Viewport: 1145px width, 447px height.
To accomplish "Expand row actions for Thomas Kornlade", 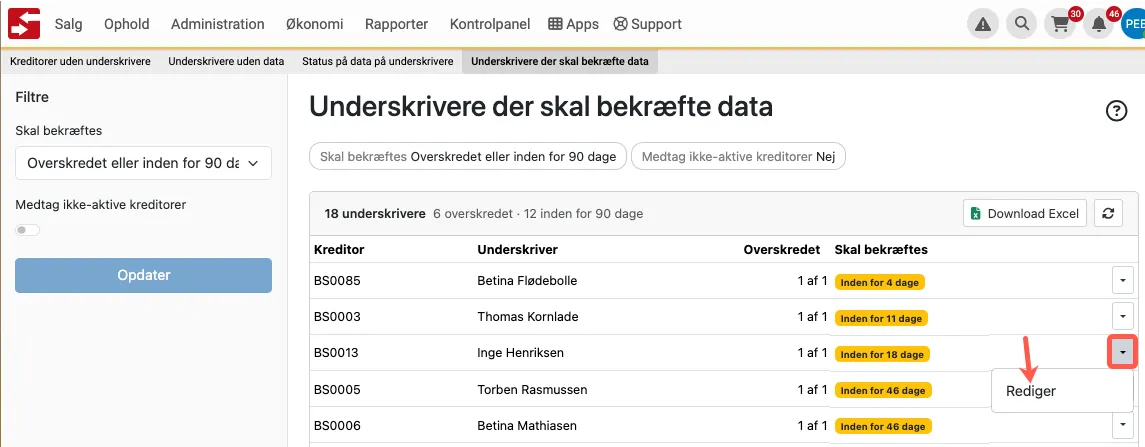I will (x=1122, y=316).
